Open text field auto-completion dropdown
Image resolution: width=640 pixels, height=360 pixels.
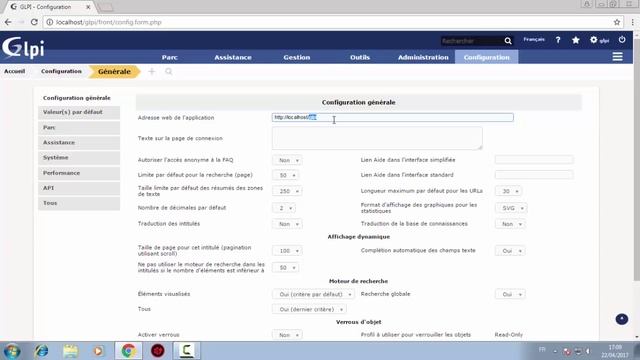click(x=510, y=251)
